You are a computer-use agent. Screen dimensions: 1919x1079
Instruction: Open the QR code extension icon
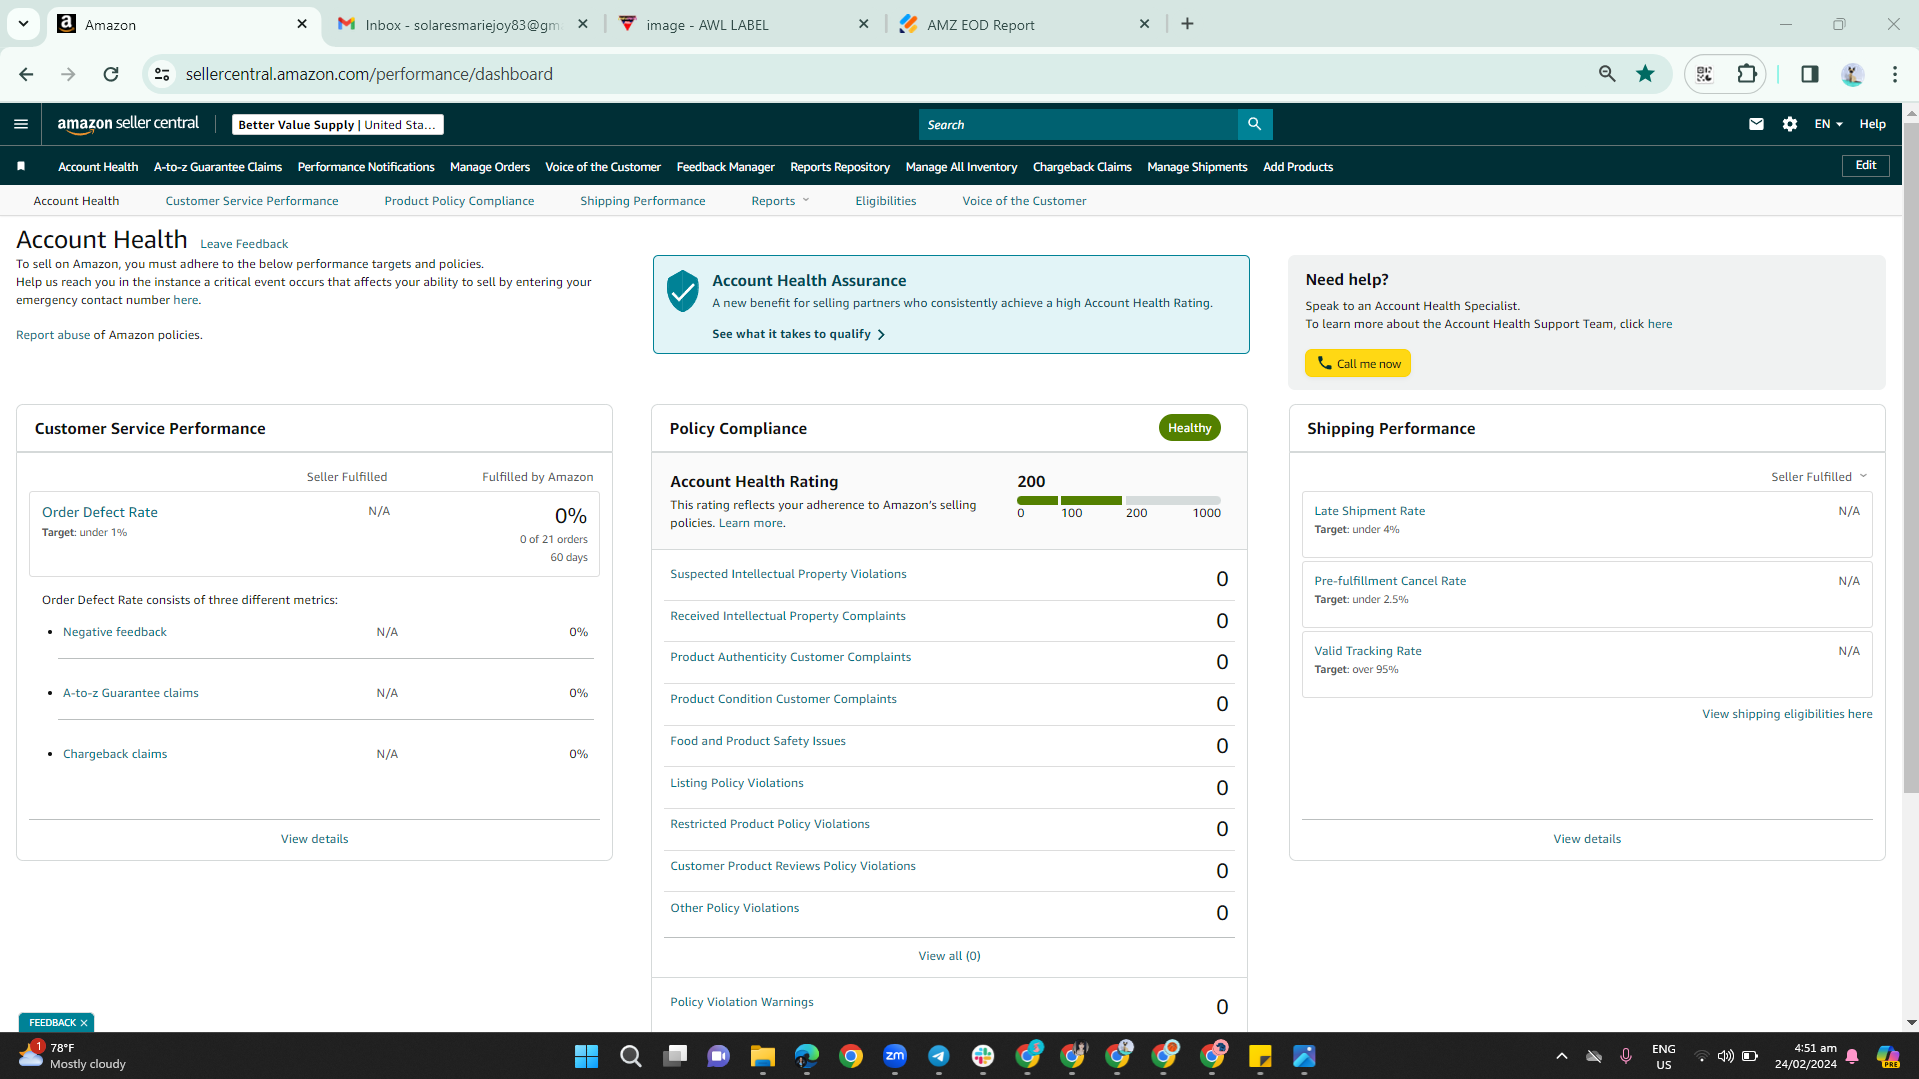point(1704,74)
